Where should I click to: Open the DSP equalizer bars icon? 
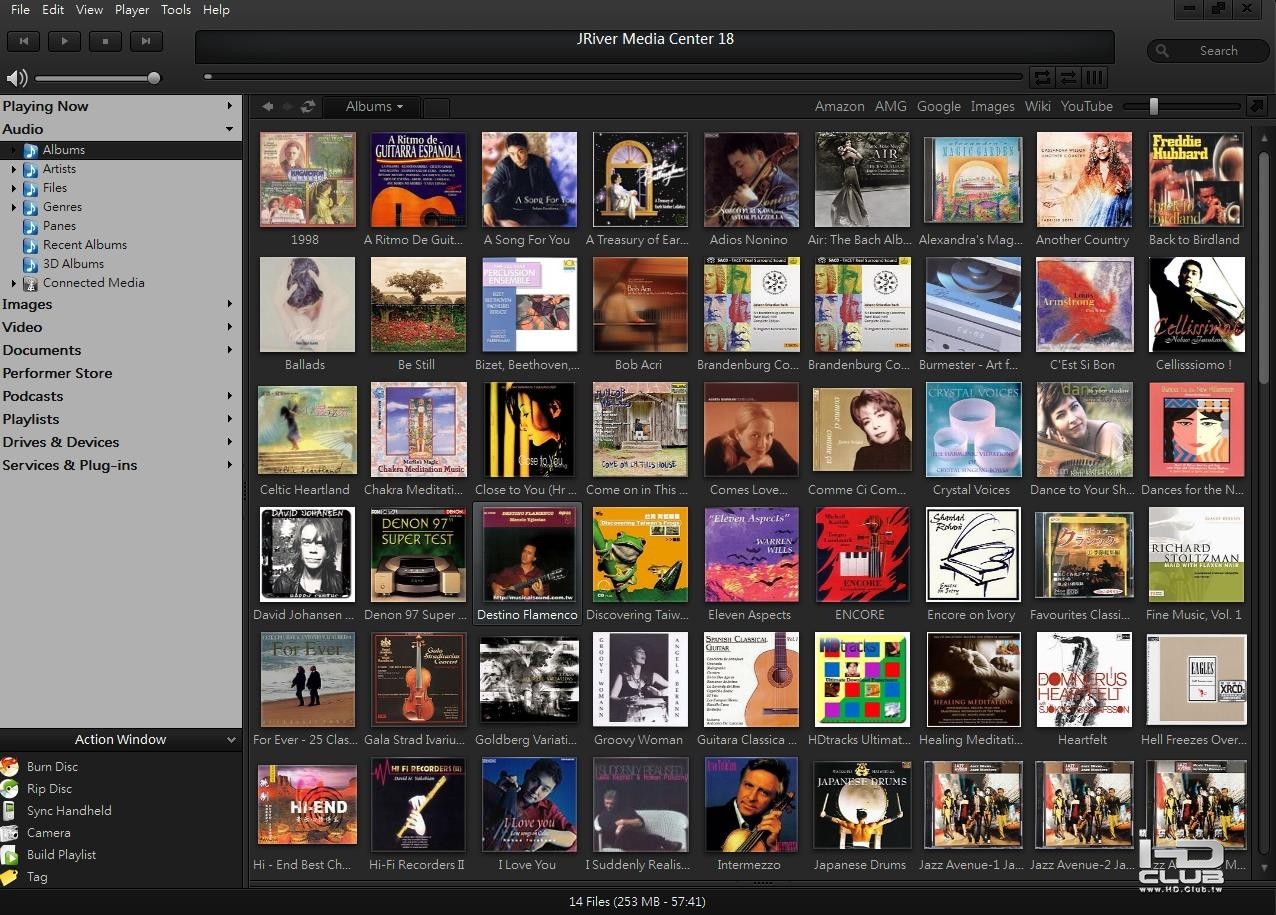tap(1095, 78)
